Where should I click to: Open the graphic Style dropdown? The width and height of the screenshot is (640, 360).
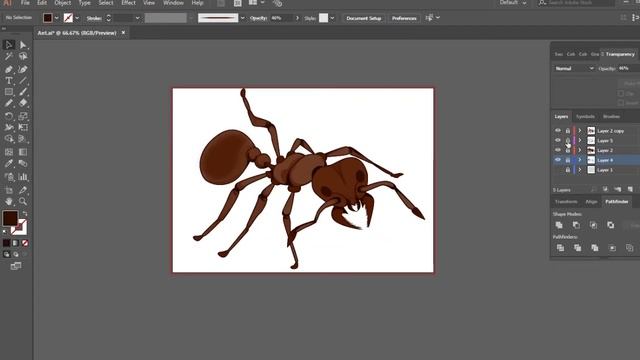332,18
